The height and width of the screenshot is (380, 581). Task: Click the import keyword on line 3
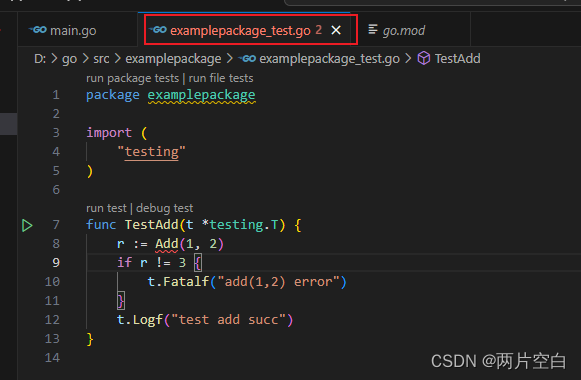coord(109,133)
